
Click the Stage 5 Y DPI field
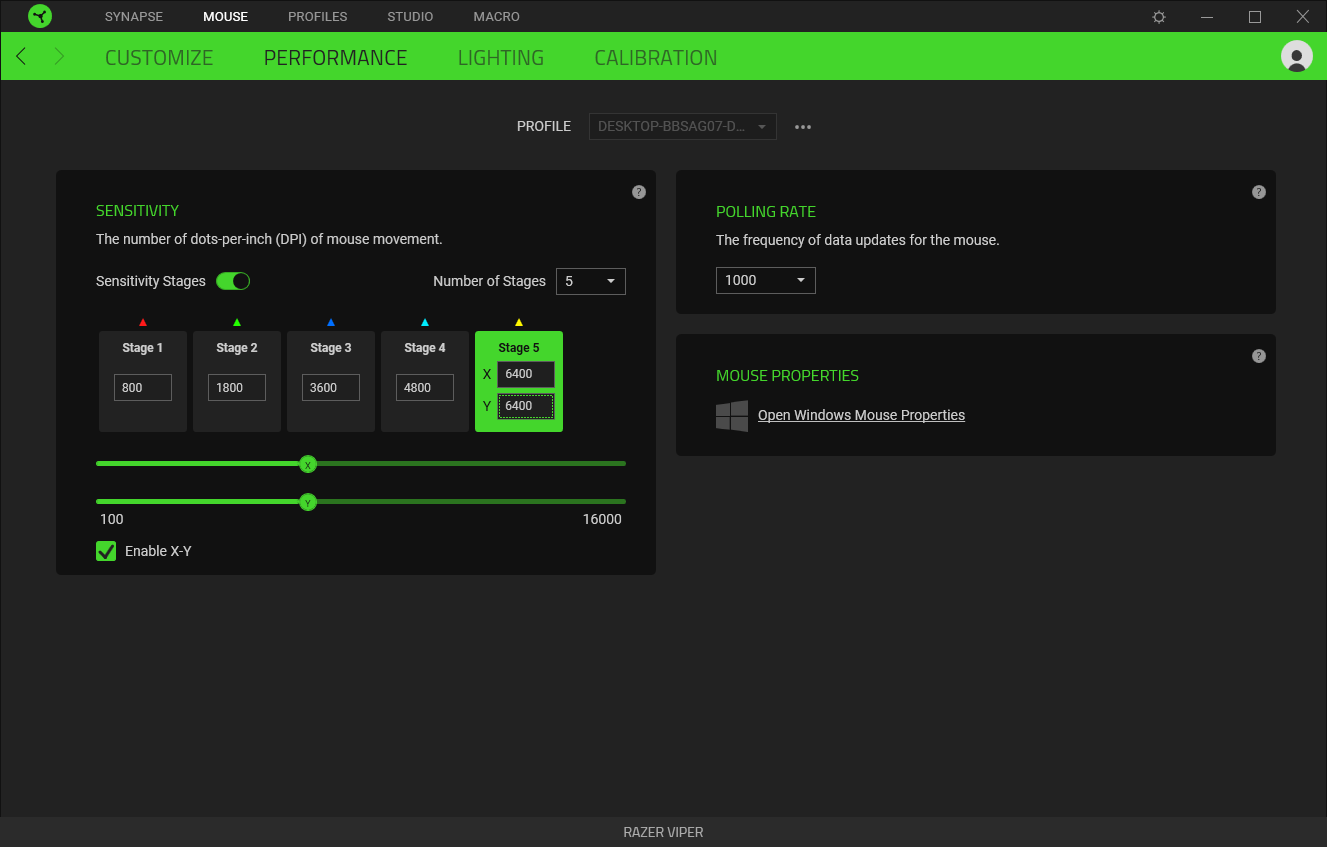click(526, 406)
